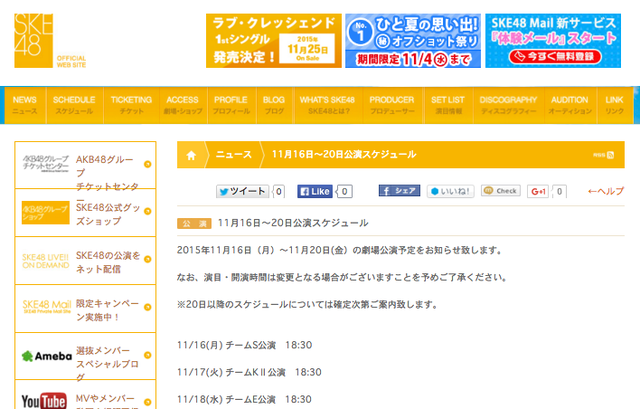Click the YouTube logo in sidebar
The width and height of the screenshot is (640, 409).
click(44, 401)
